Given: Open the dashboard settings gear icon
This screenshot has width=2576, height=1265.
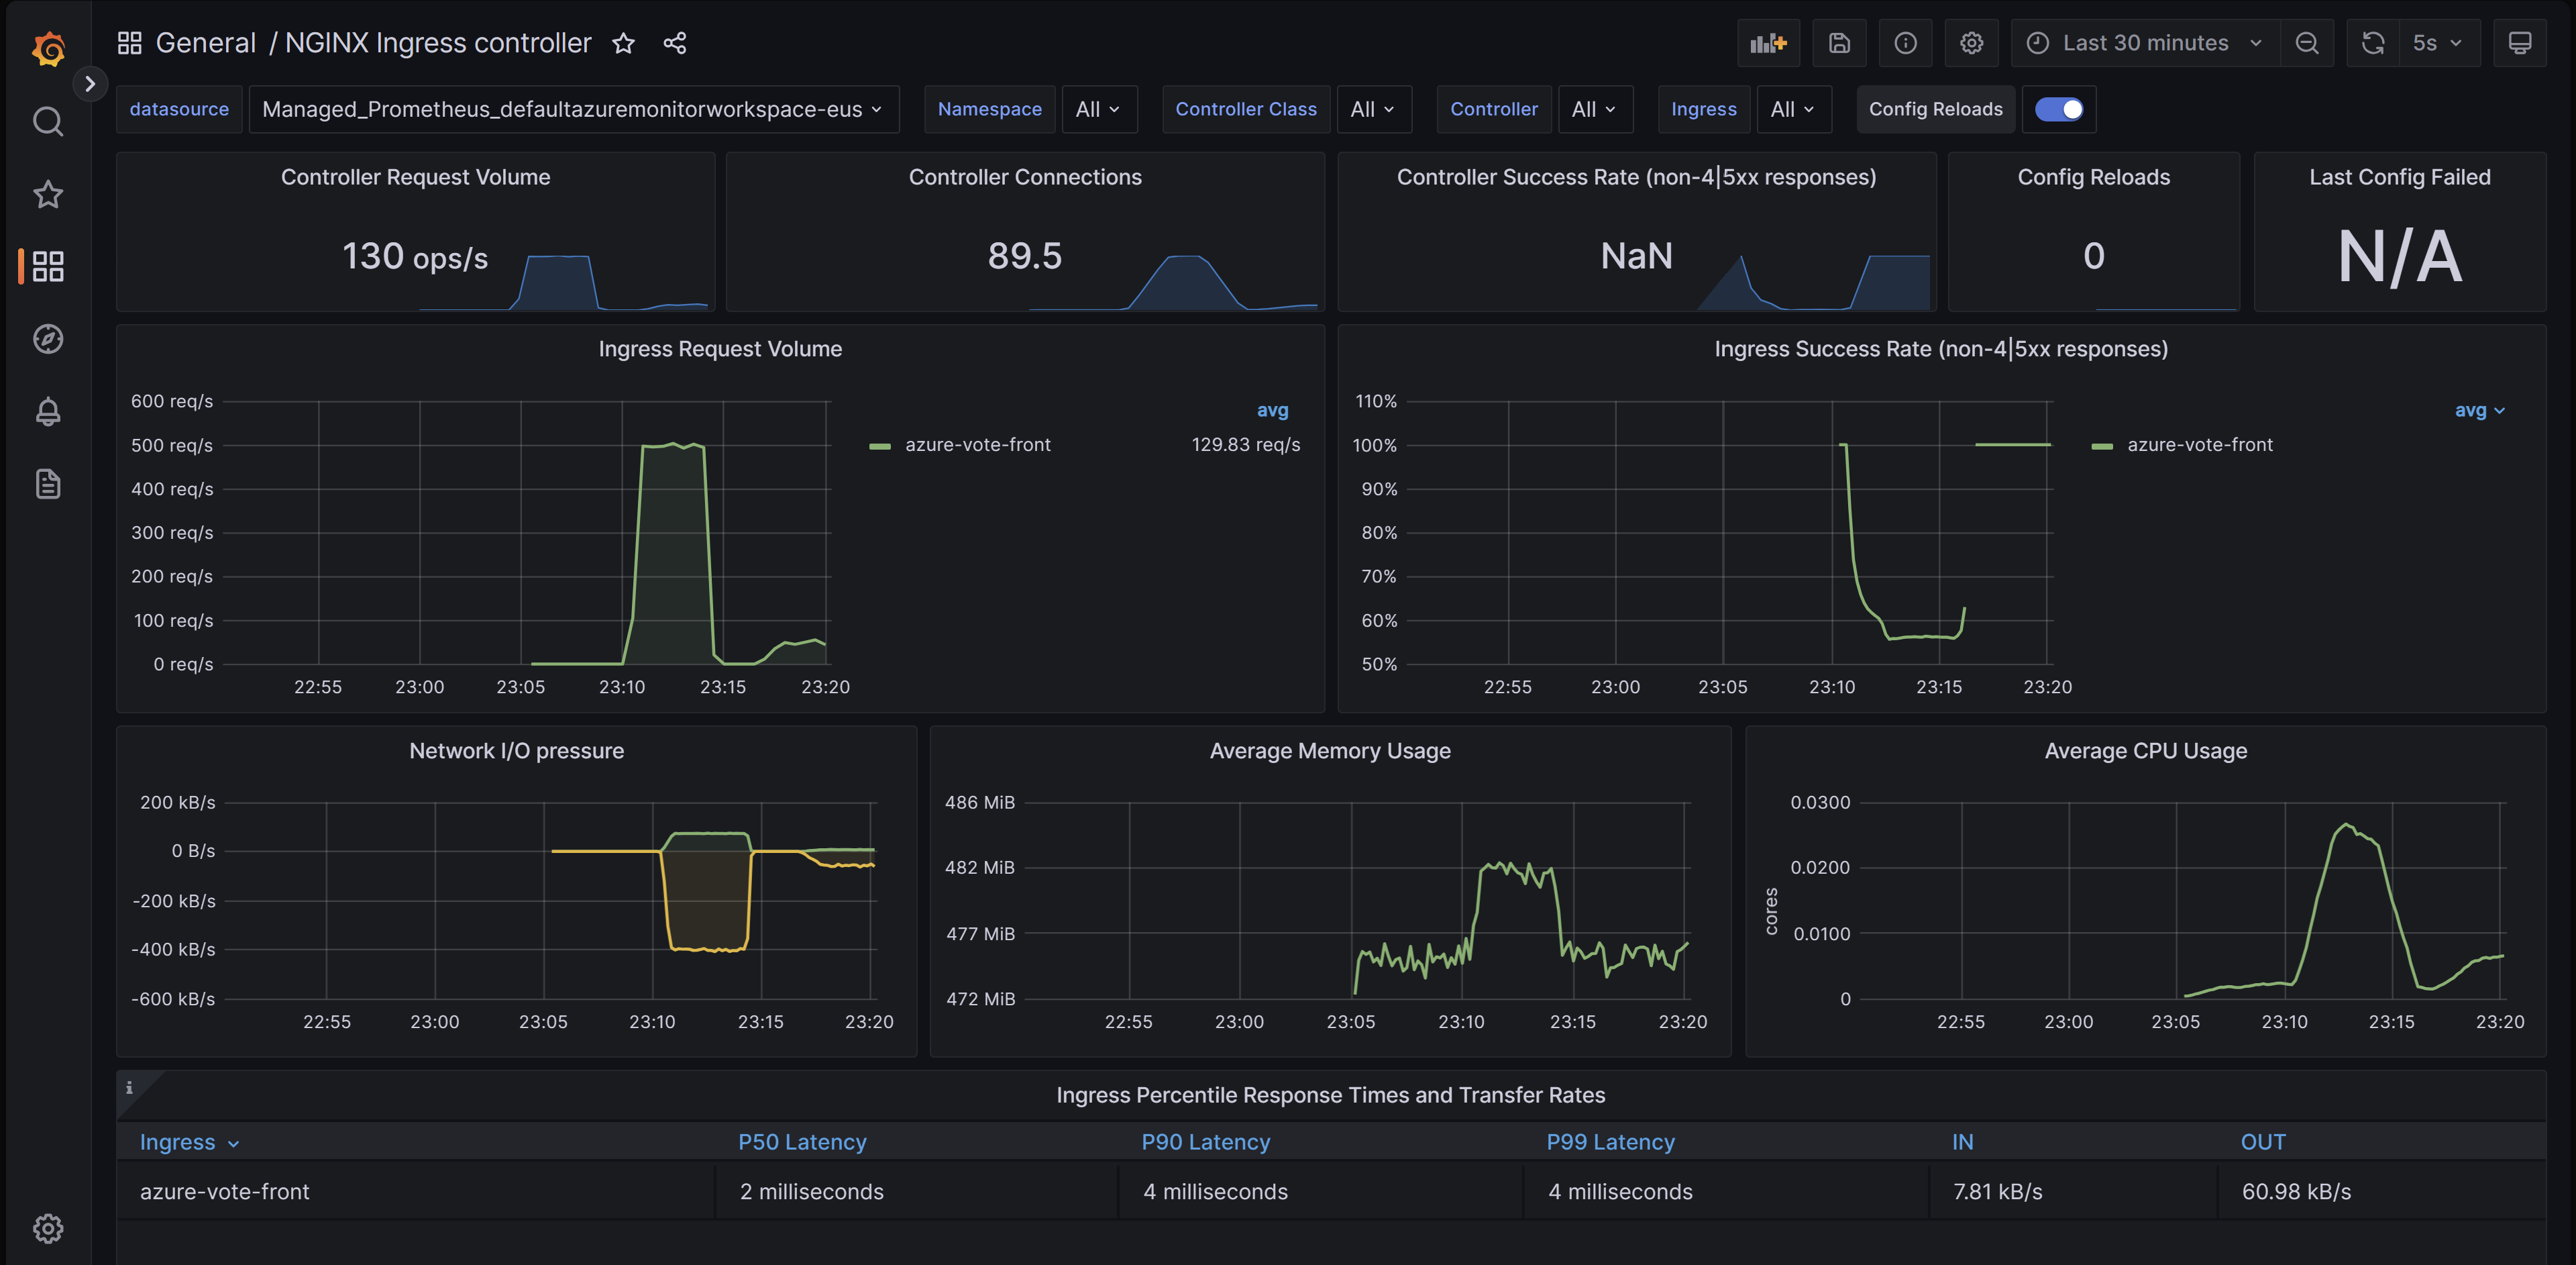Looking at the screenshot, I should 1970,41.
